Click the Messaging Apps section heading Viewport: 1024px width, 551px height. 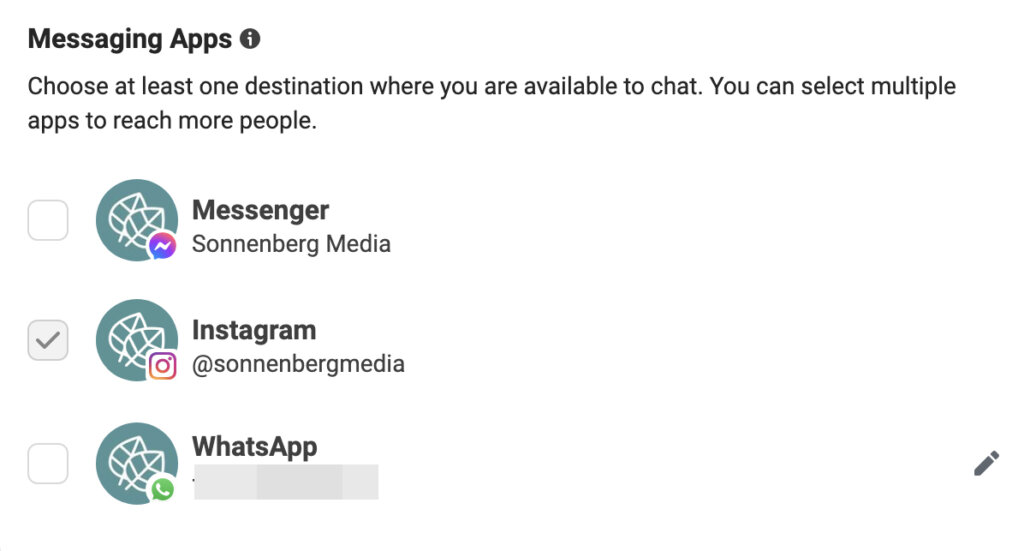(x=129, y=40)
